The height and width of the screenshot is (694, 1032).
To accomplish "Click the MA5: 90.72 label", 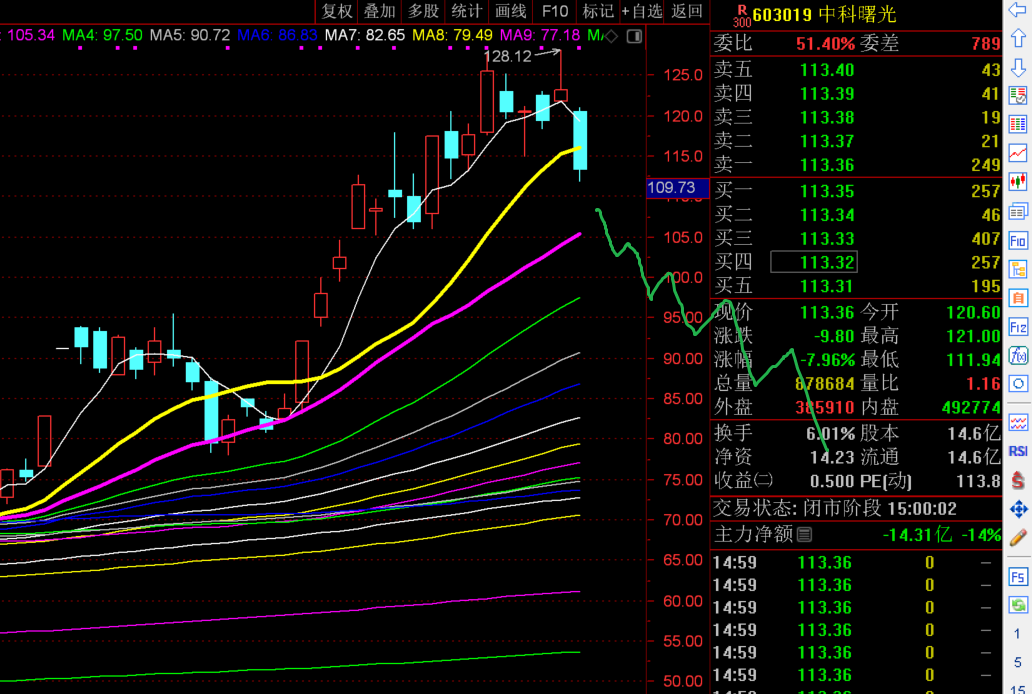I will (x=190, y=36).
